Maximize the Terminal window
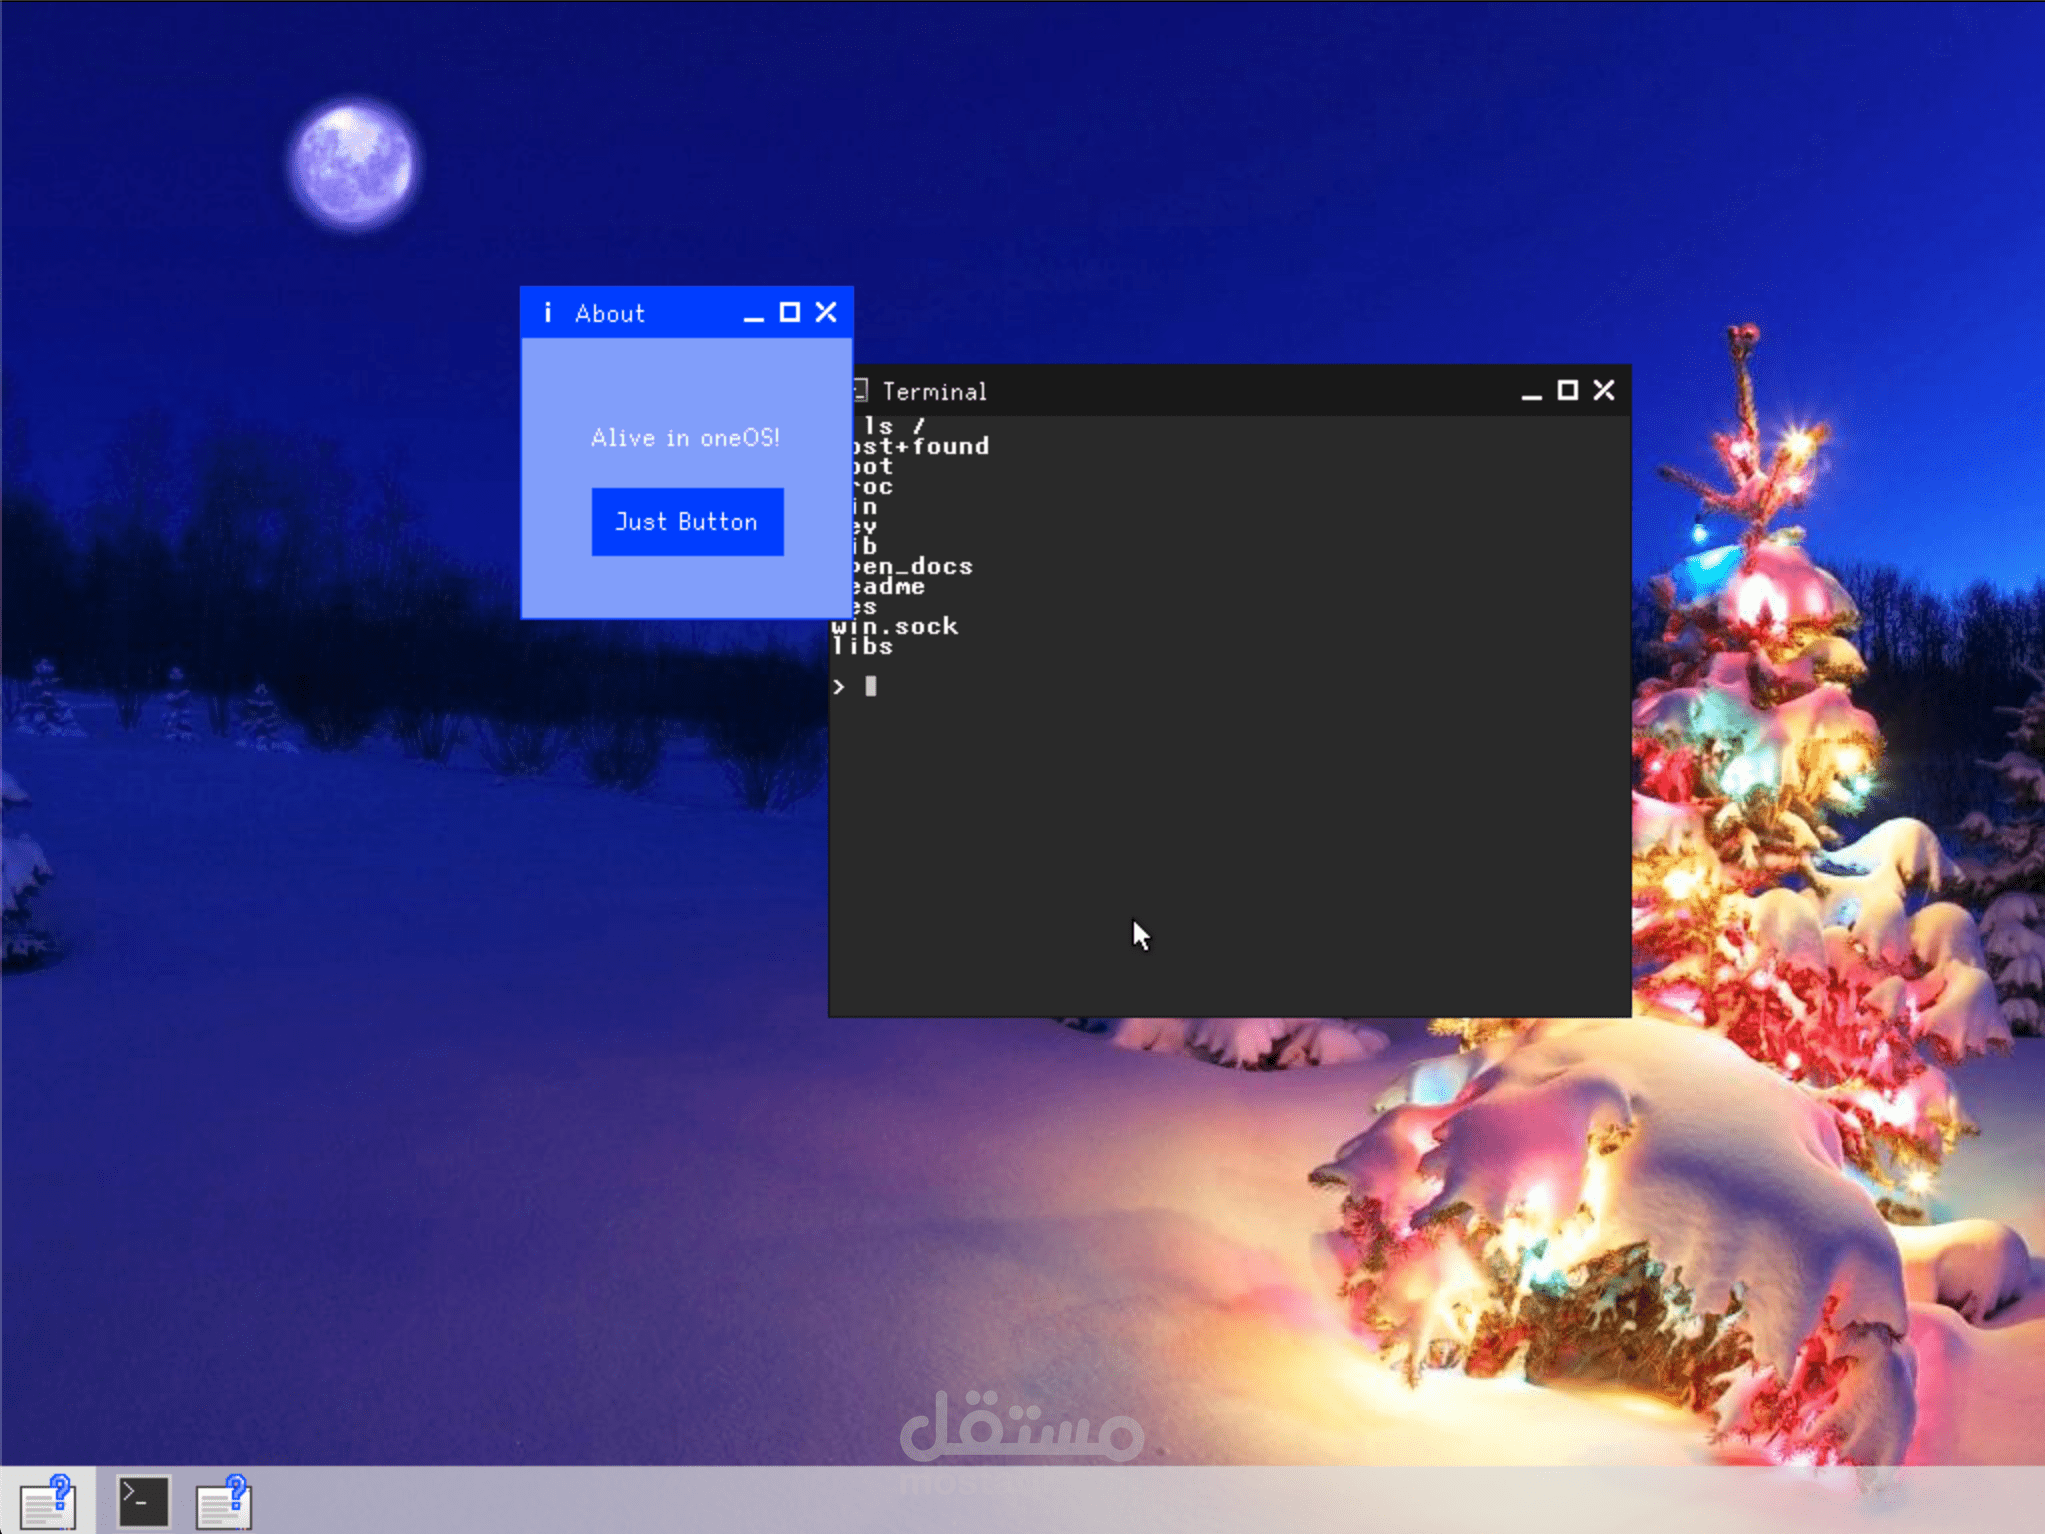This screenshot has width=2045, height=1534. point(1567,391)
